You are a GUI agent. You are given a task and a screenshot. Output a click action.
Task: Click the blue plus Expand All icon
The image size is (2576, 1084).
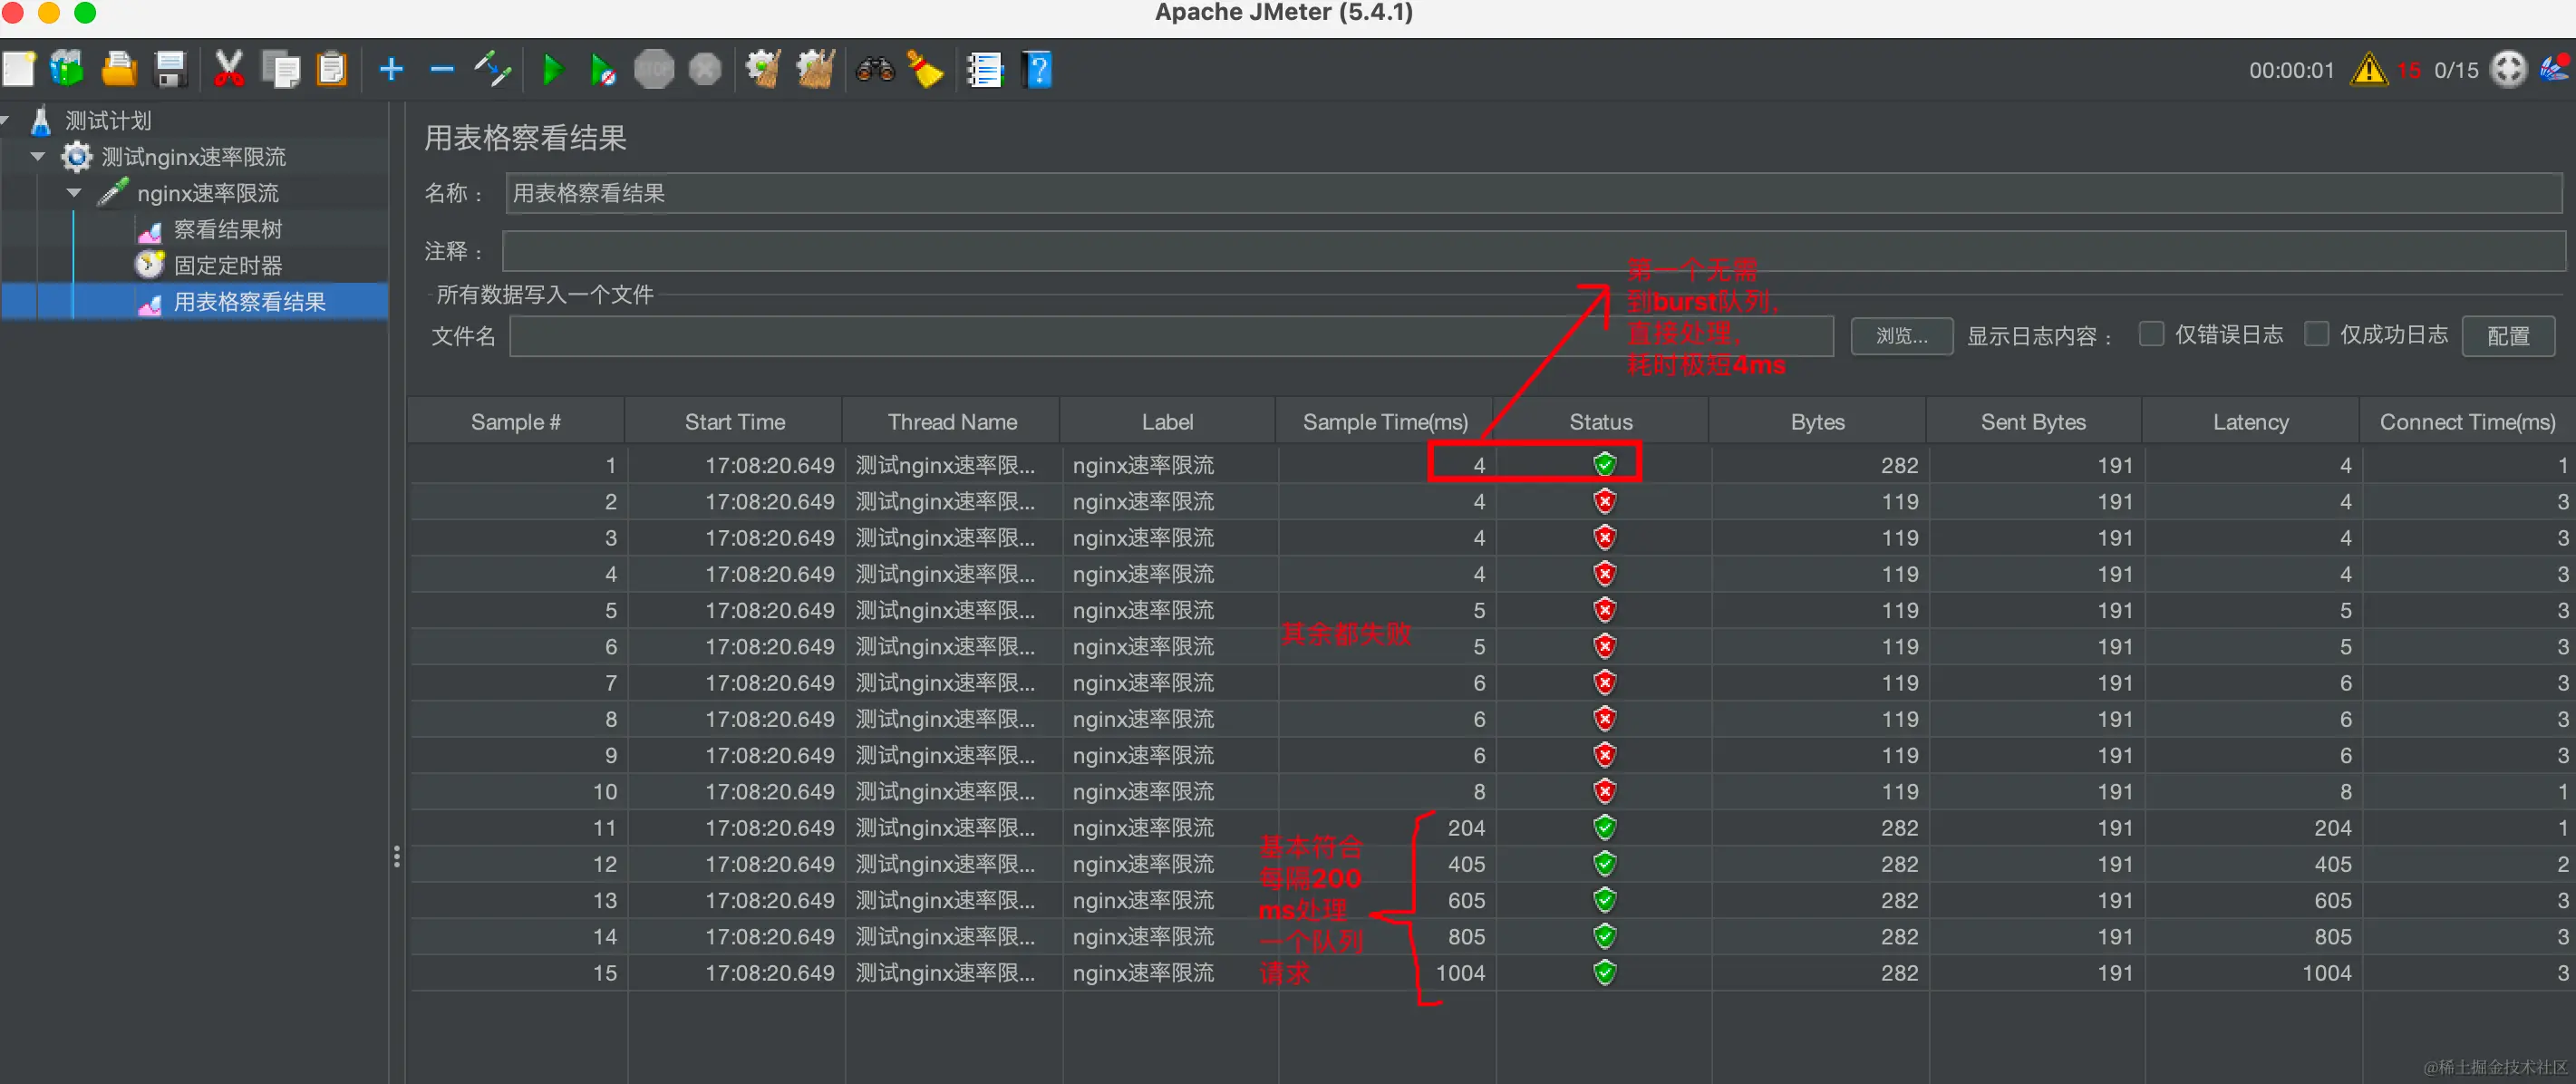pyautogui.click(x=391, y=70)
